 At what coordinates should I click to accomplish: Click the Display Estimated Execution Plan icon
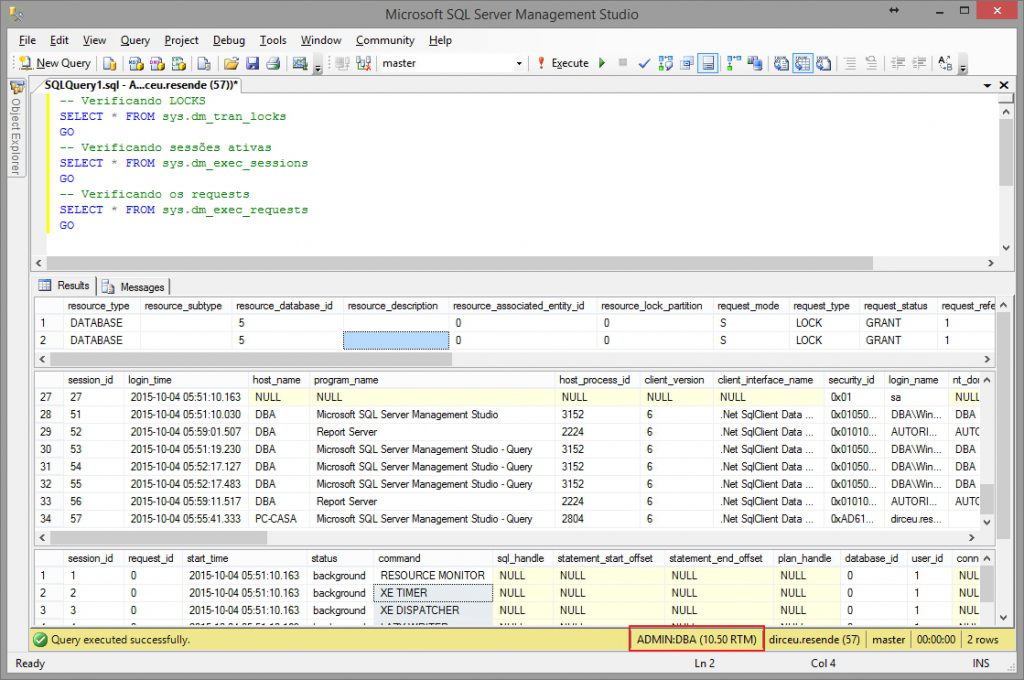tap(665, 63)
